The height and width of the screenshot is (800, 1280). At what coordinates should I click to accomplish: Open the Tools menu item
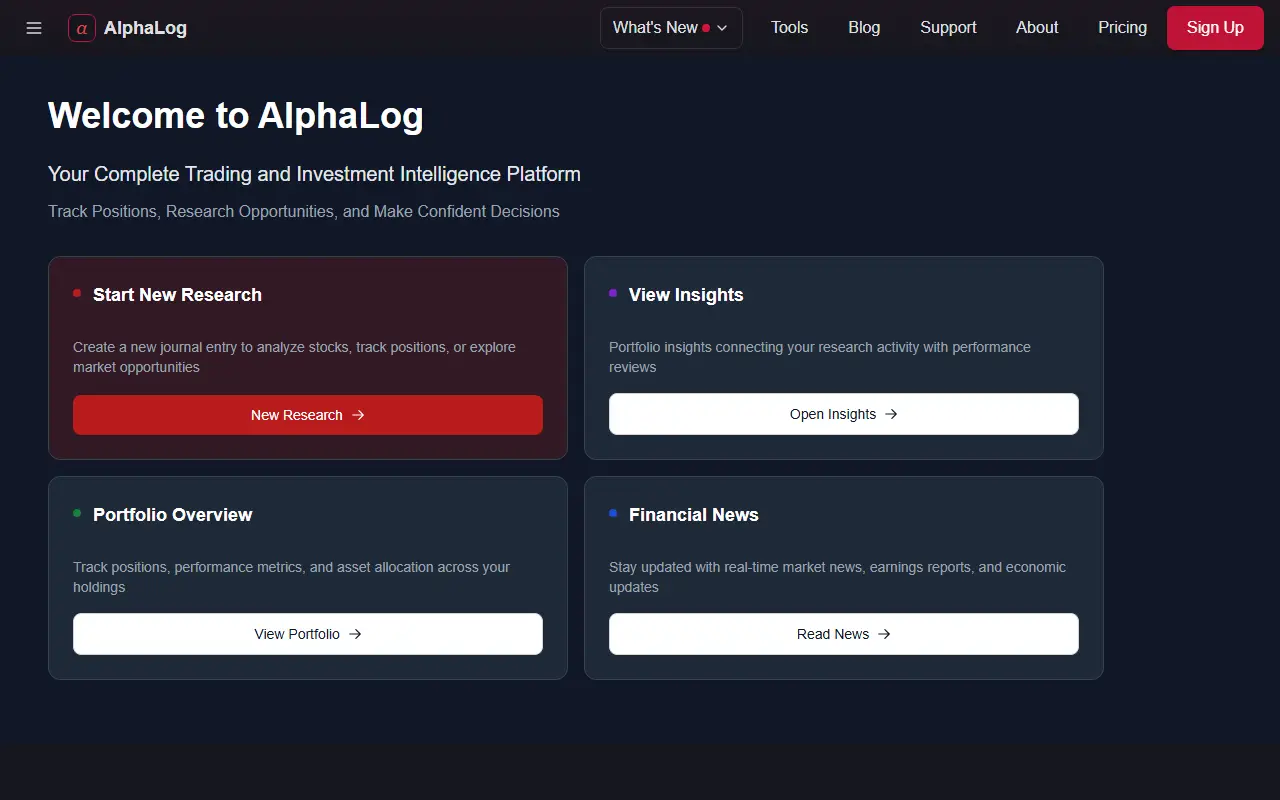click(789, 28)
